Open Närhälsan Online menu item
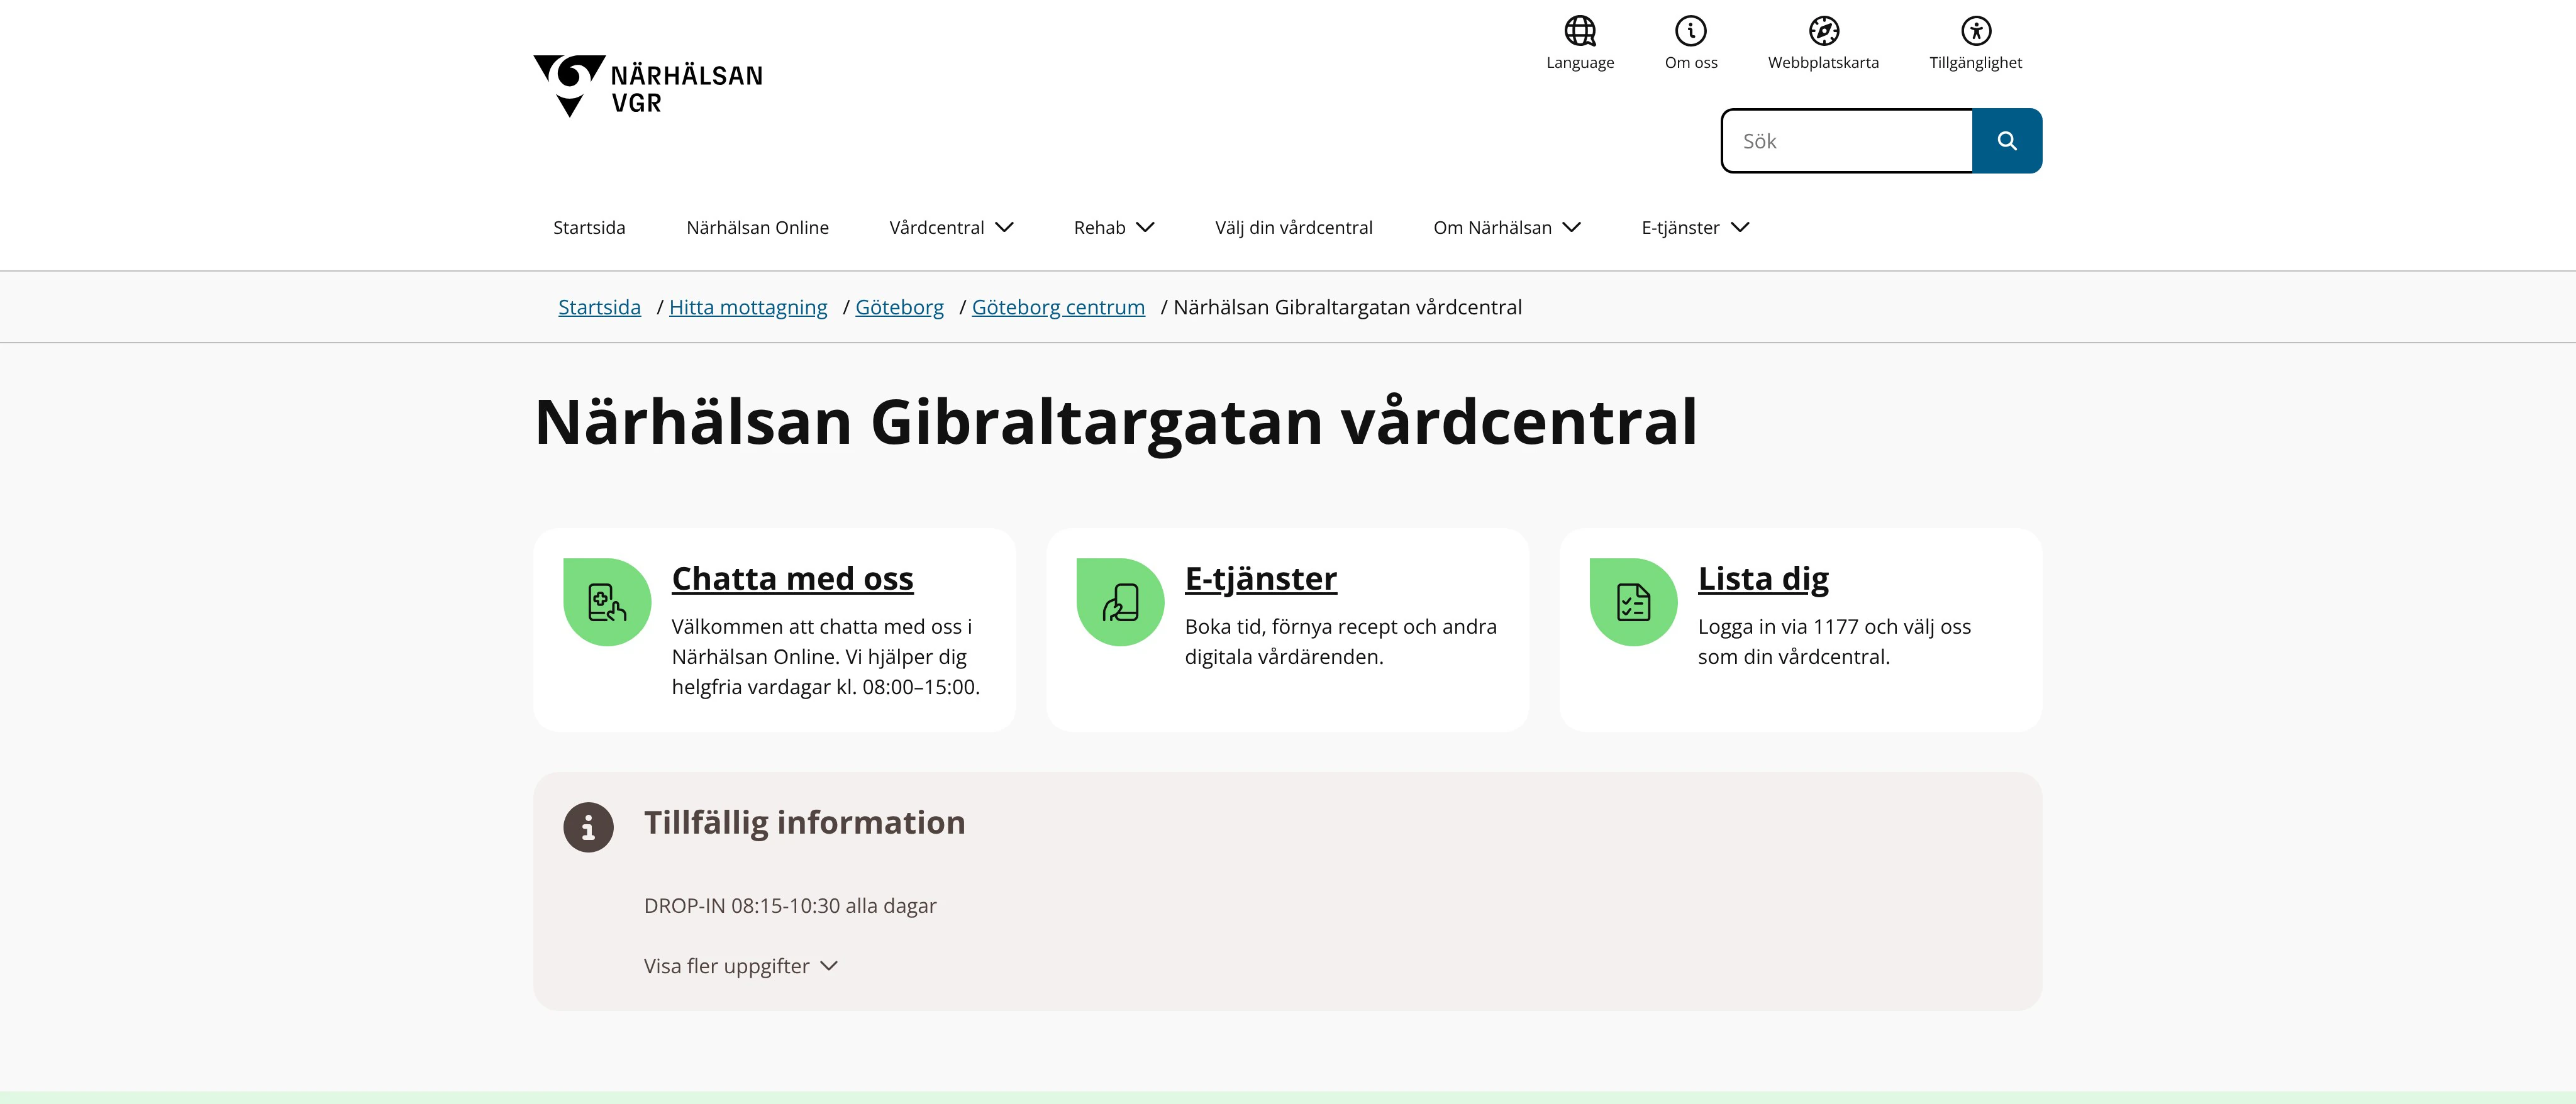 [x=757, y=228]
